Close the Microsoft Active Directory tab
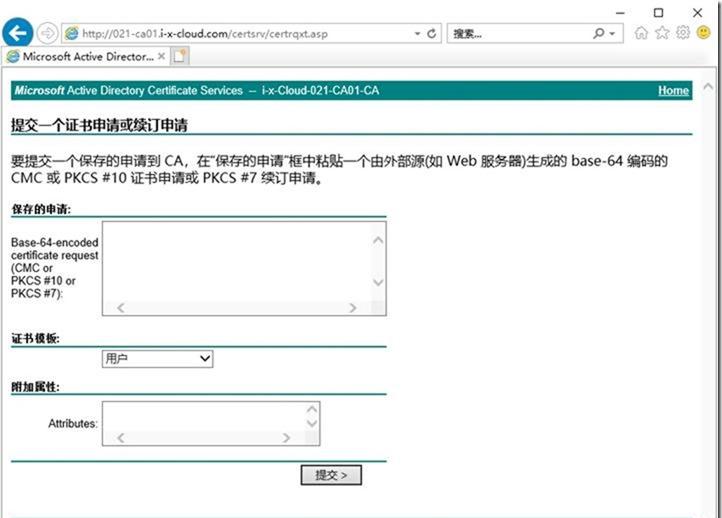The width and height of the screenshot is (722, 518). (x=161, y=56)
